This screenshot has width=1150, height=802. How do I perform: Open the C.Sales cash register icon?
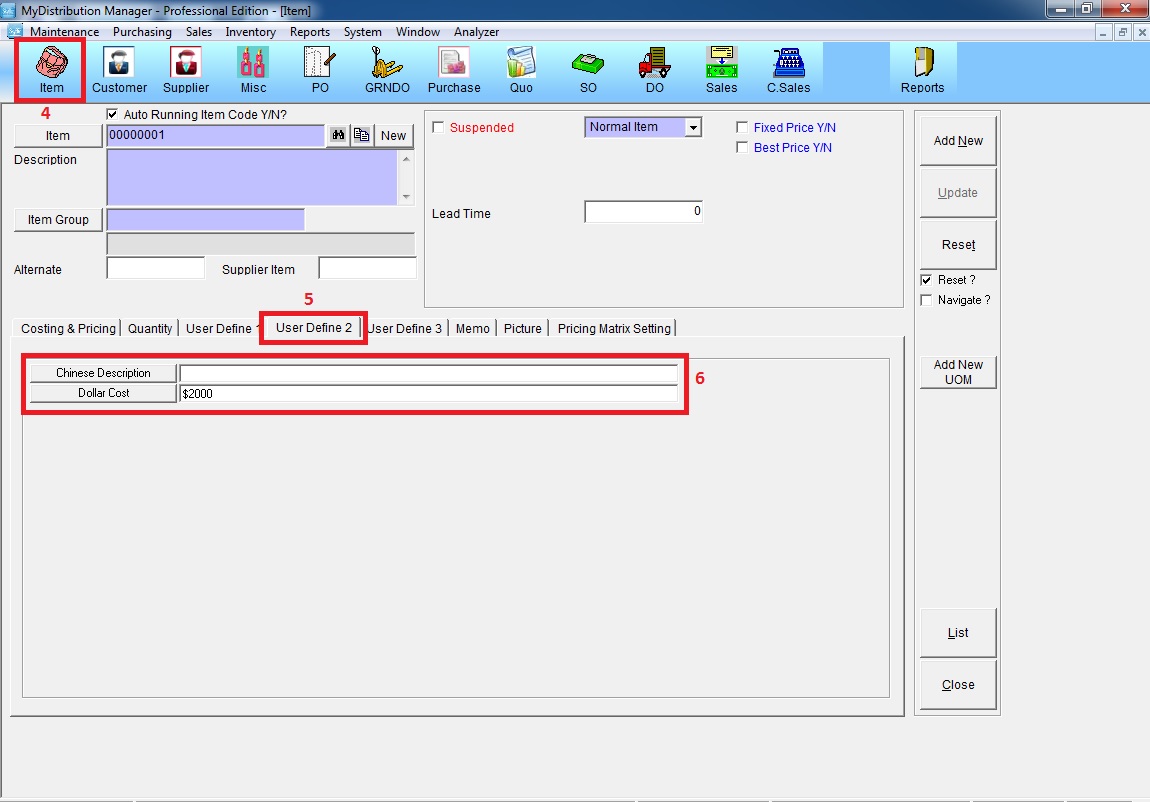pos(788,70)
